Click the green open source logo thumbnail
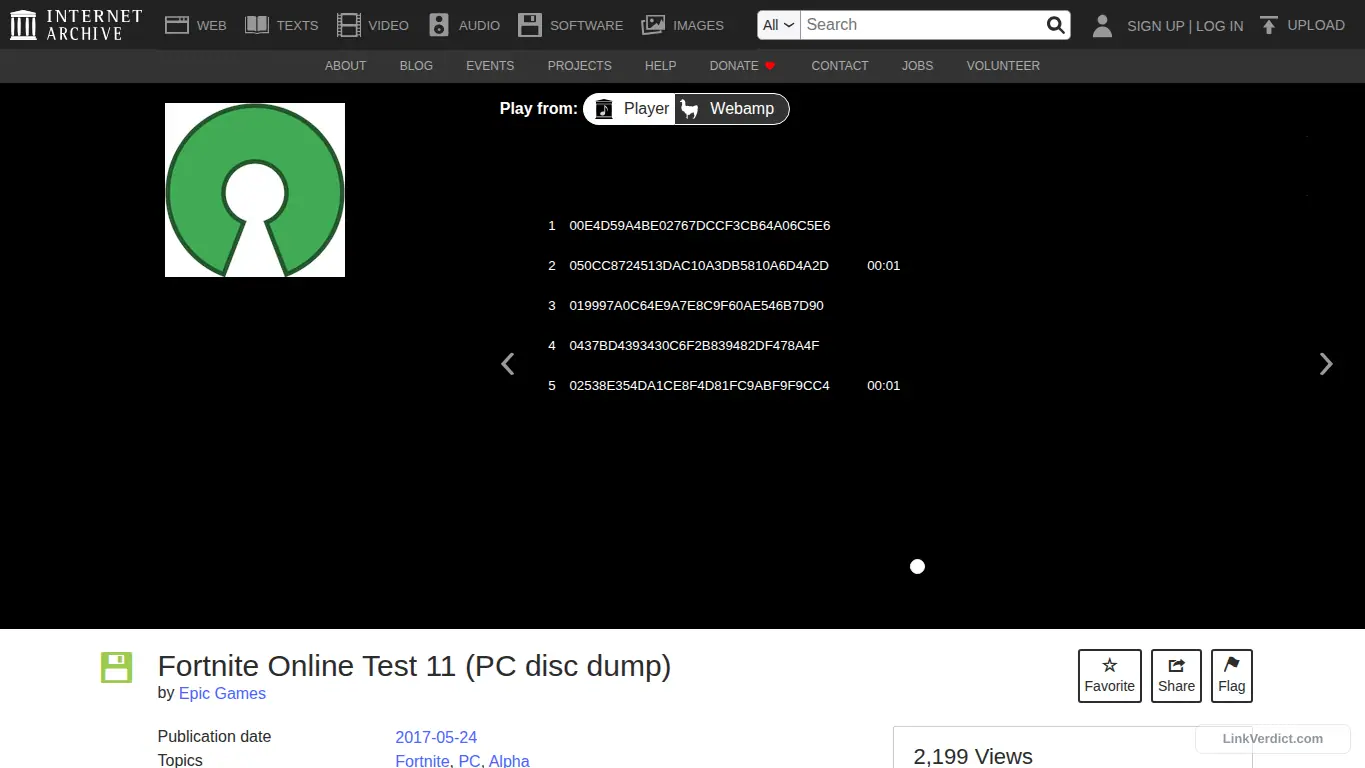Screen dimensions: 1365x768 (x=255, y=190)
